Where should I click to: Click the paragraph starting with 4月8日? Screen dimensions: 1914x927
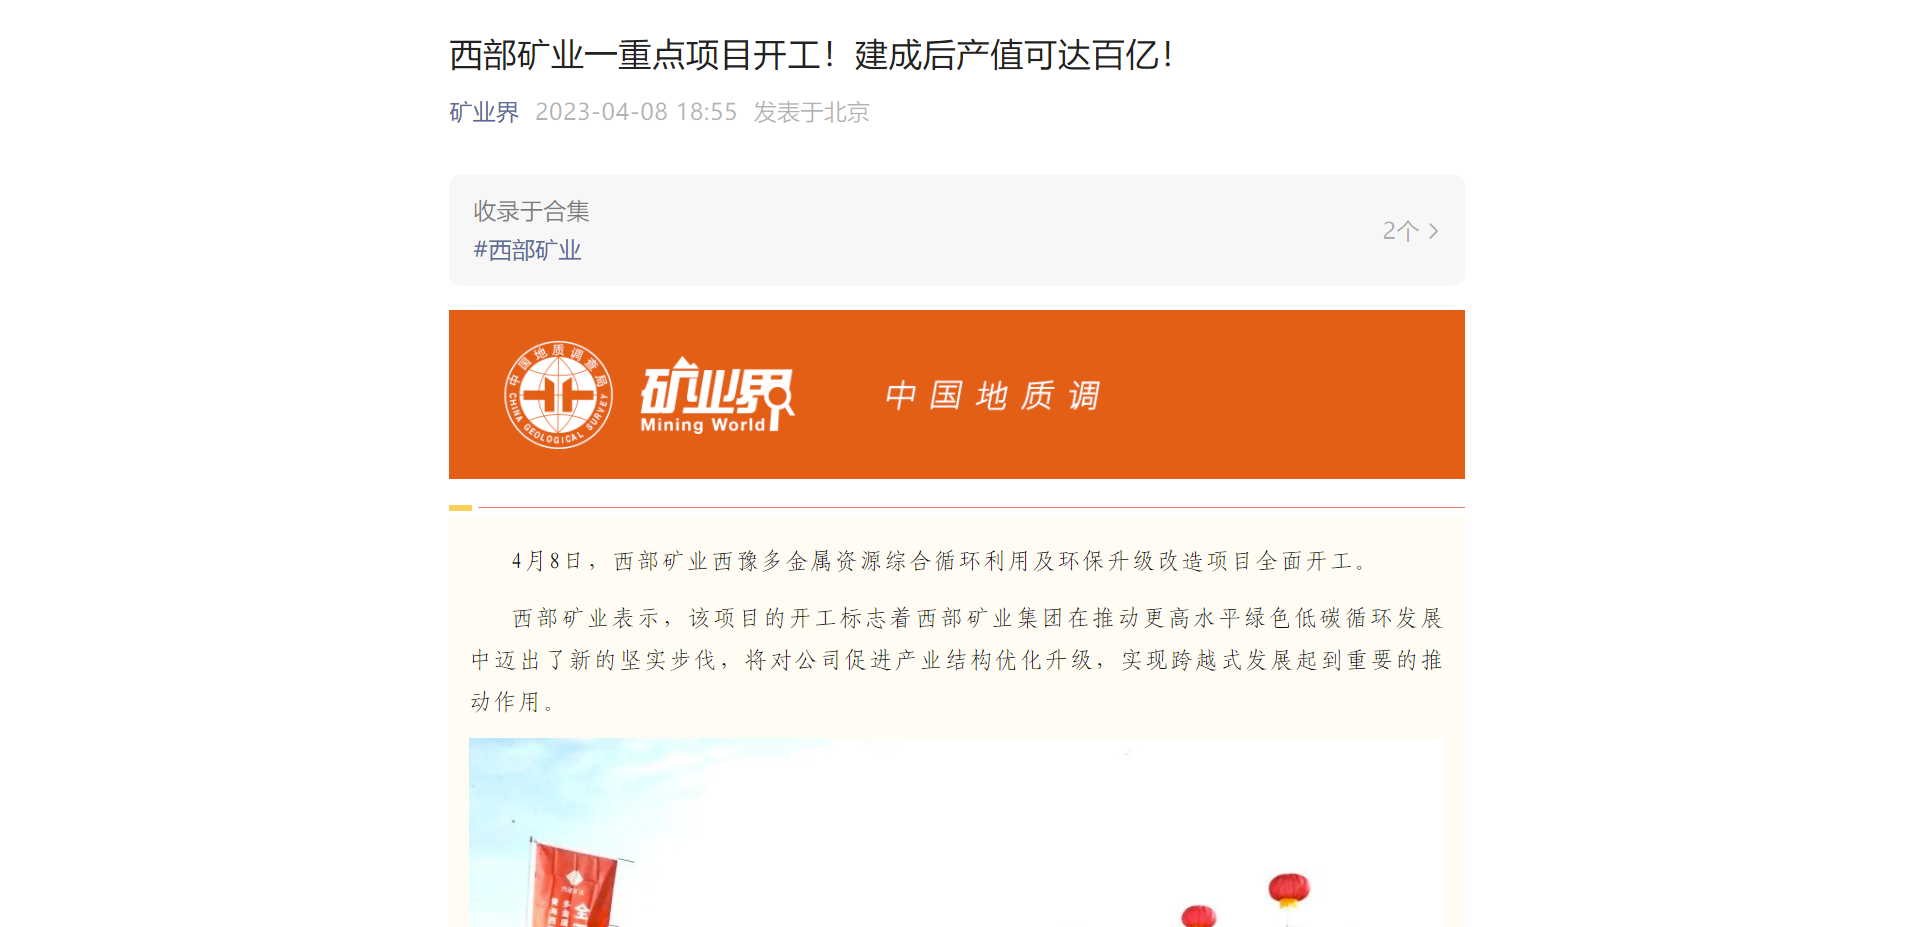click(940, 561)
